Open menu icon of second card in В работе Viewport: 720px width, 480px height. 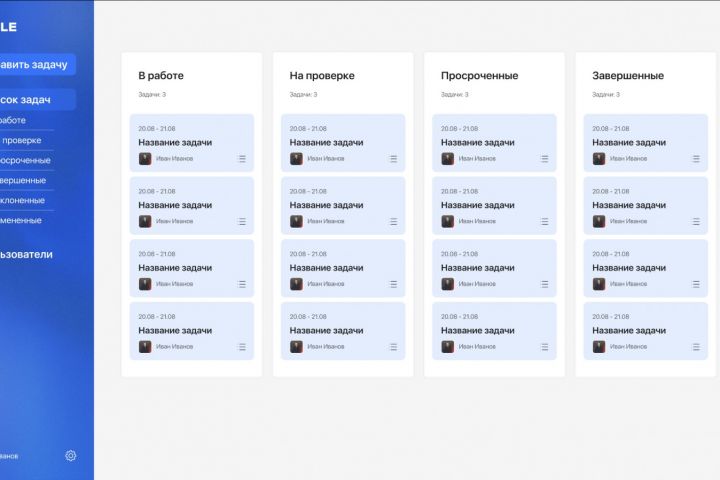242,221
